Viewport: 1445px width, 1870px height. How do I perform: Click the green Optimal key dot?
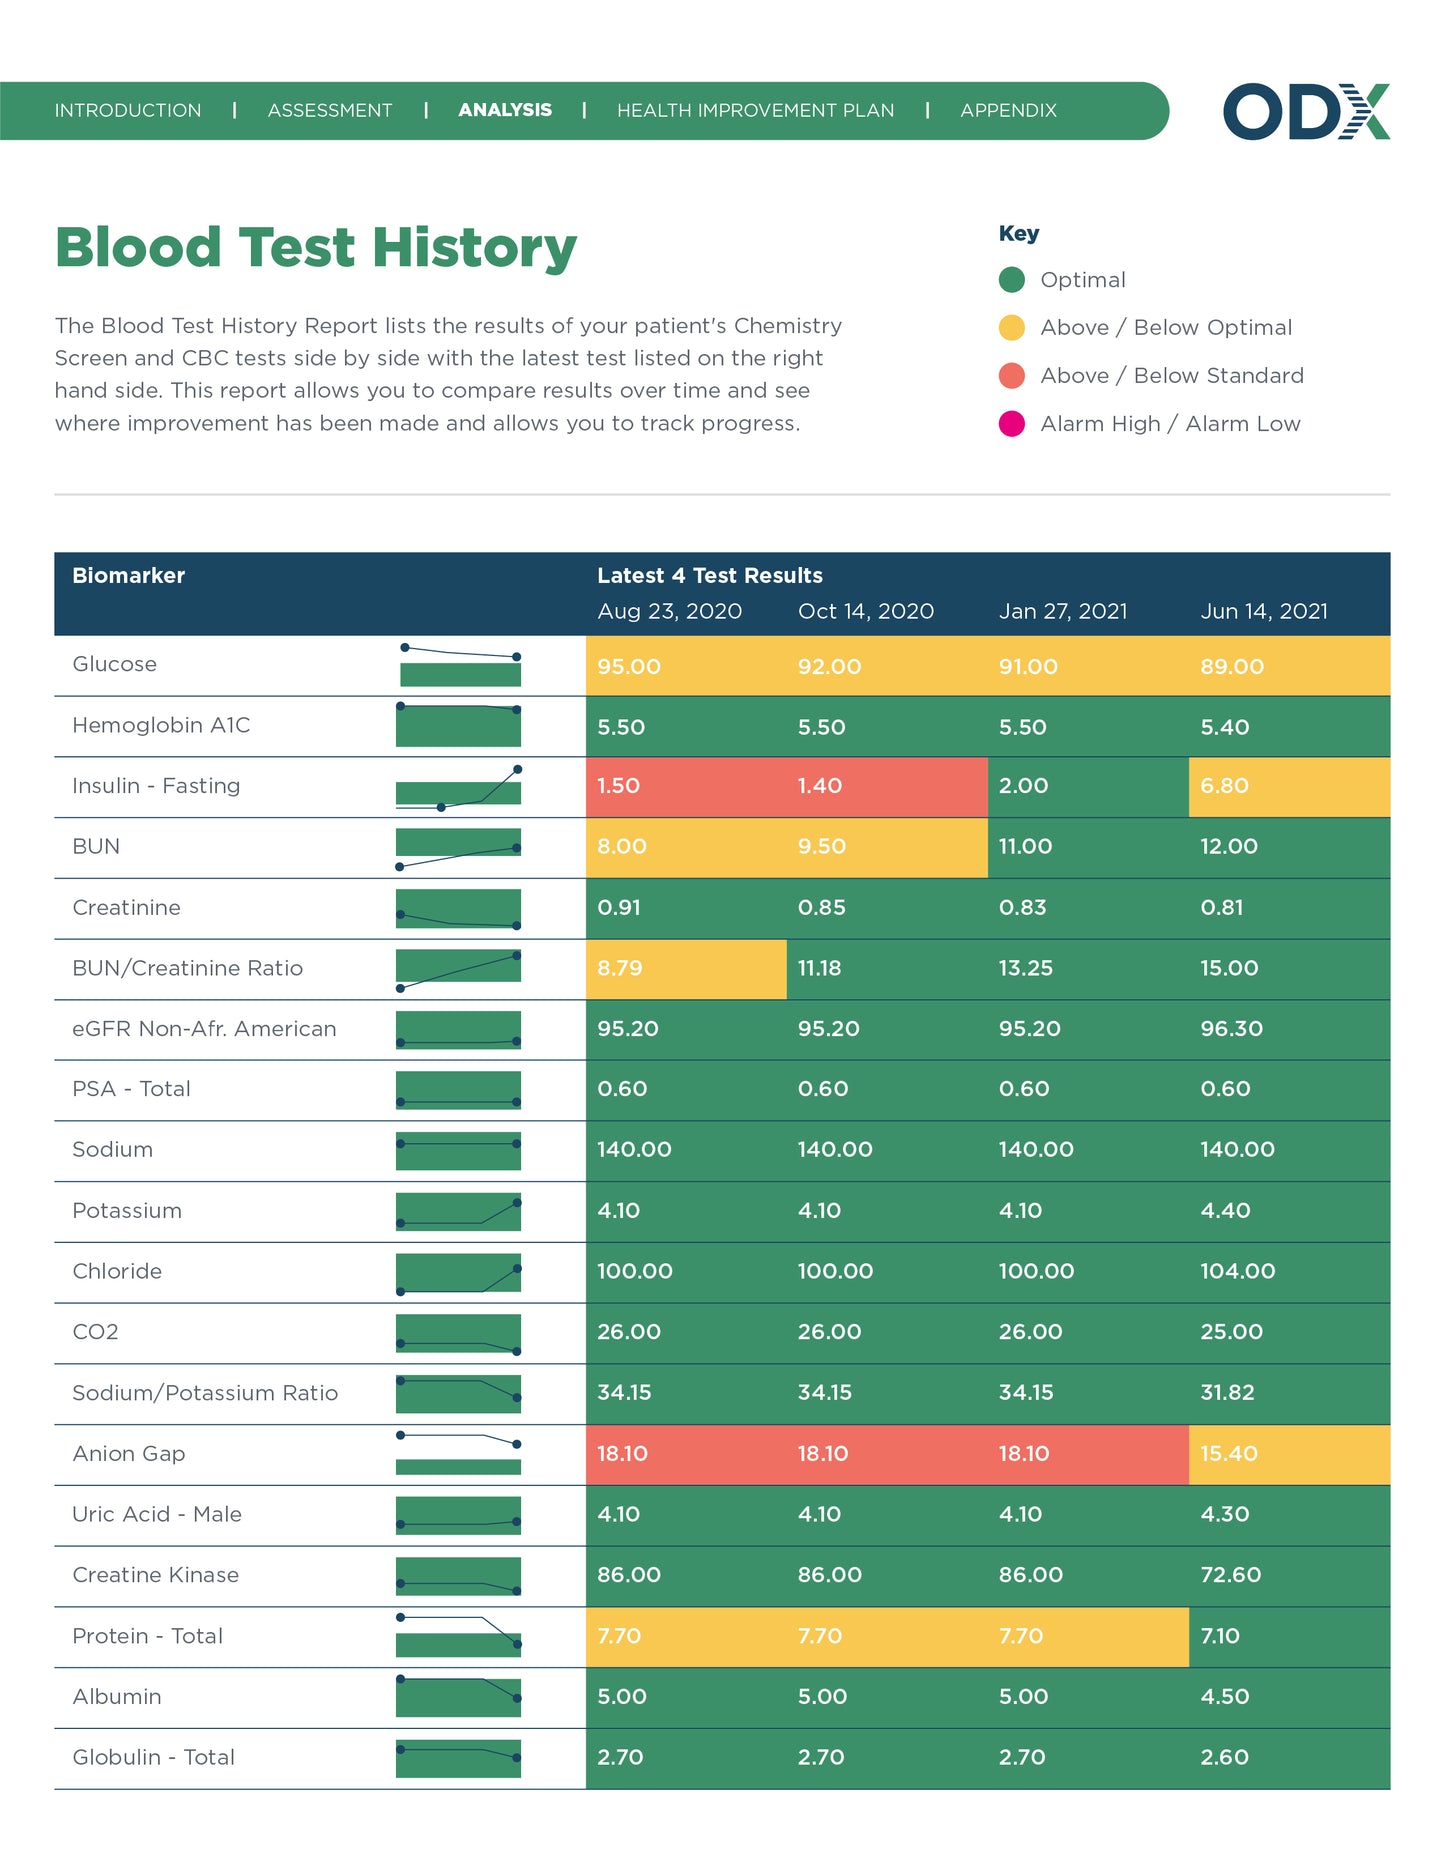pyautogui.click(x=1011, y=280)
